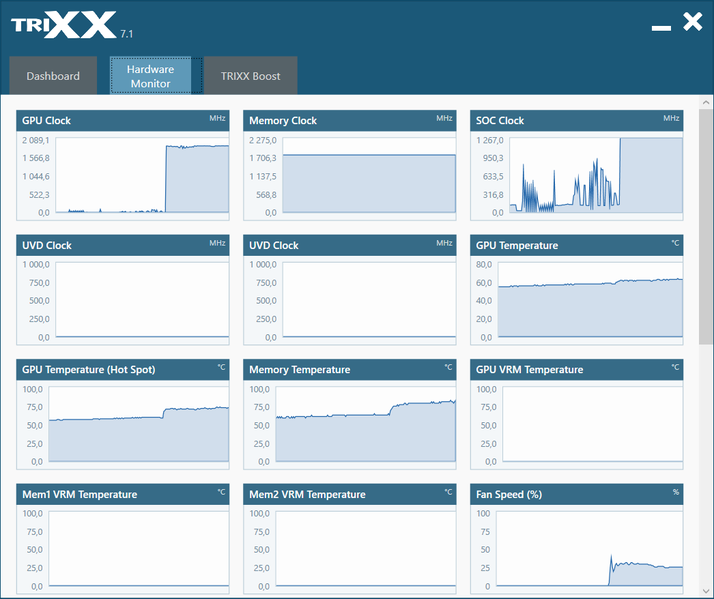Click the Fan Speed (%) graph

click(x=589, y=548)
